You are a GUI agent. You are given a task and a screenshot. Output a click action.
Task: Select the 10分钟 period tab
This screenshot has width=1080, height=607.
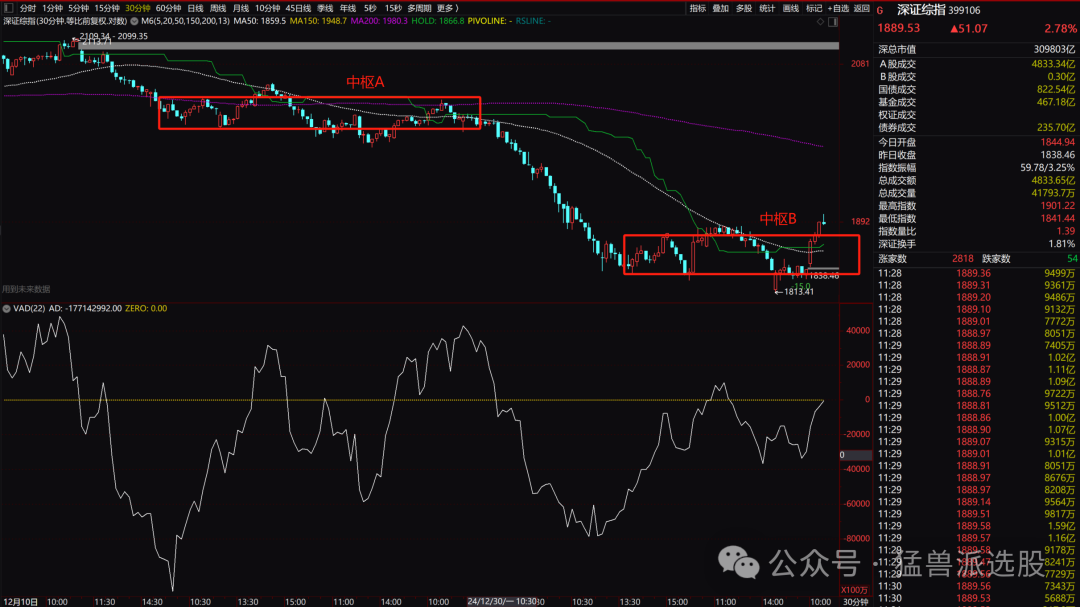267,8
